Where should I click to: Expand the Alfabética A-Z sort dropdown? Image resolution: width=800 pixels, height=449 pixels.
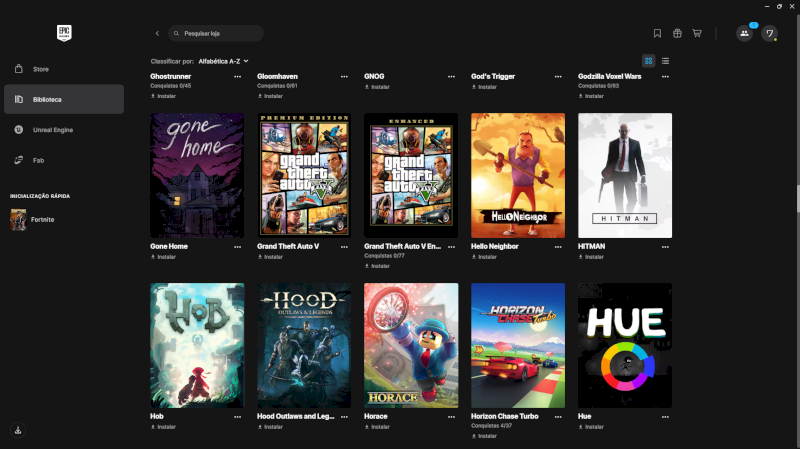pyautogui.click(x=223, y=61)
